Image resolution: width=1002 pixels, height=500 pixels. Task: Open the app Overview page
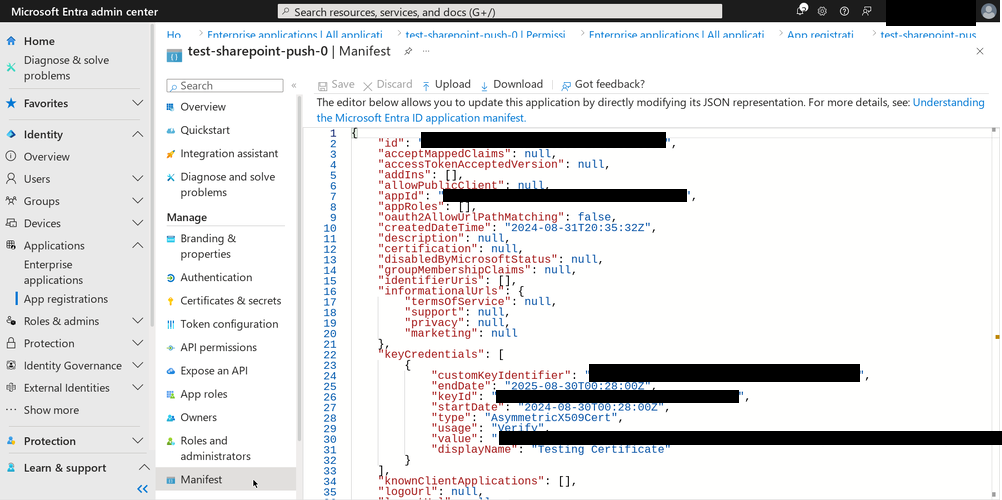(203, 107)
